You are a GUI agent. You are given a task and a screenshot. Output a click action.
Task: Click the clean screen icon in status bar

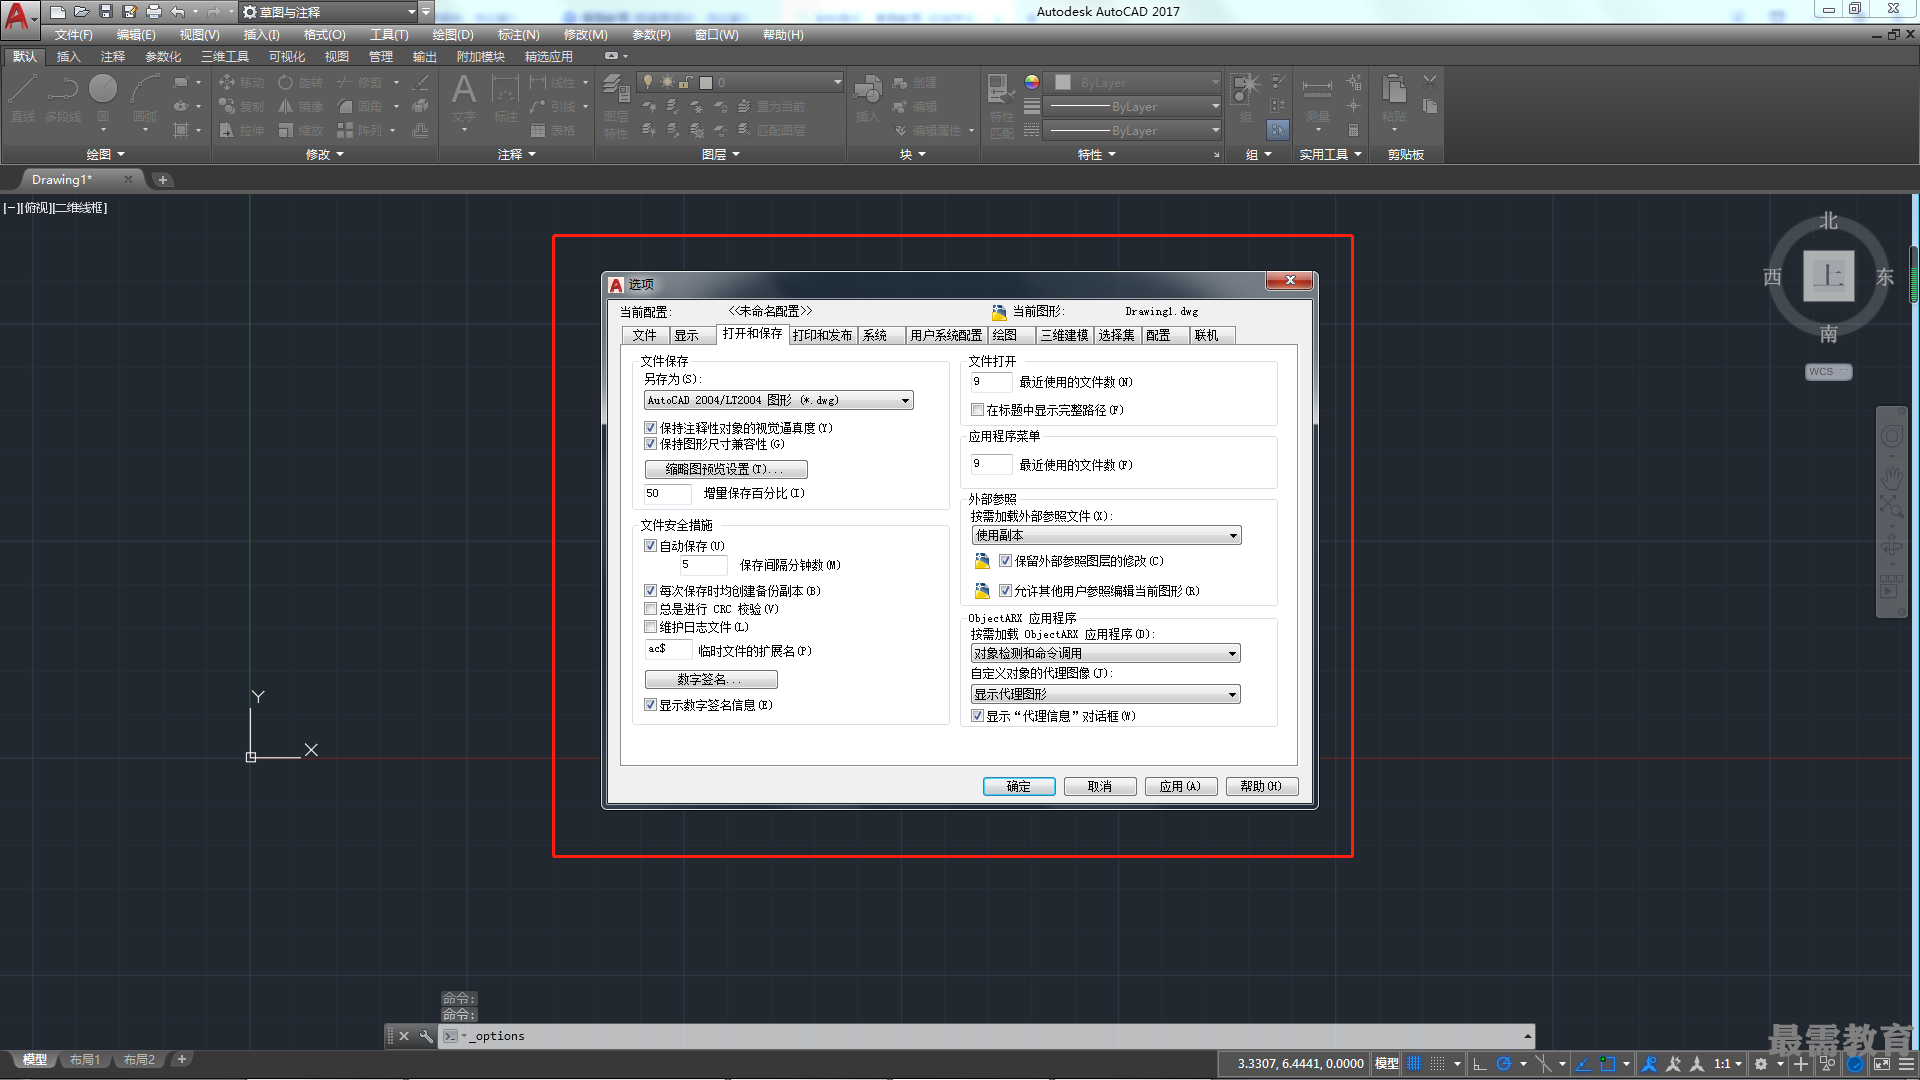pos(1881,1064)
